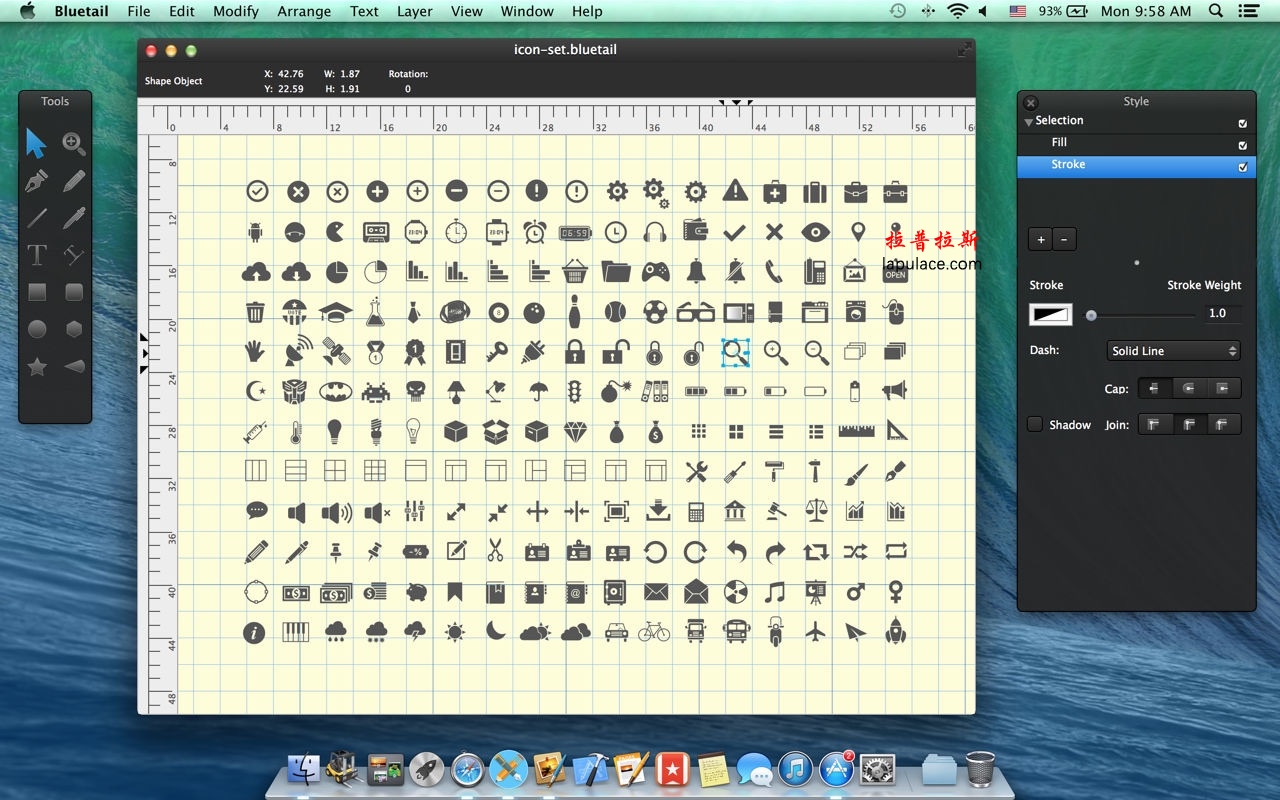This screenshot has height=800, width=1280.
Task: Click the graduation cap icon on canvas
Action: pyautogui.click(x=336, y=311)
